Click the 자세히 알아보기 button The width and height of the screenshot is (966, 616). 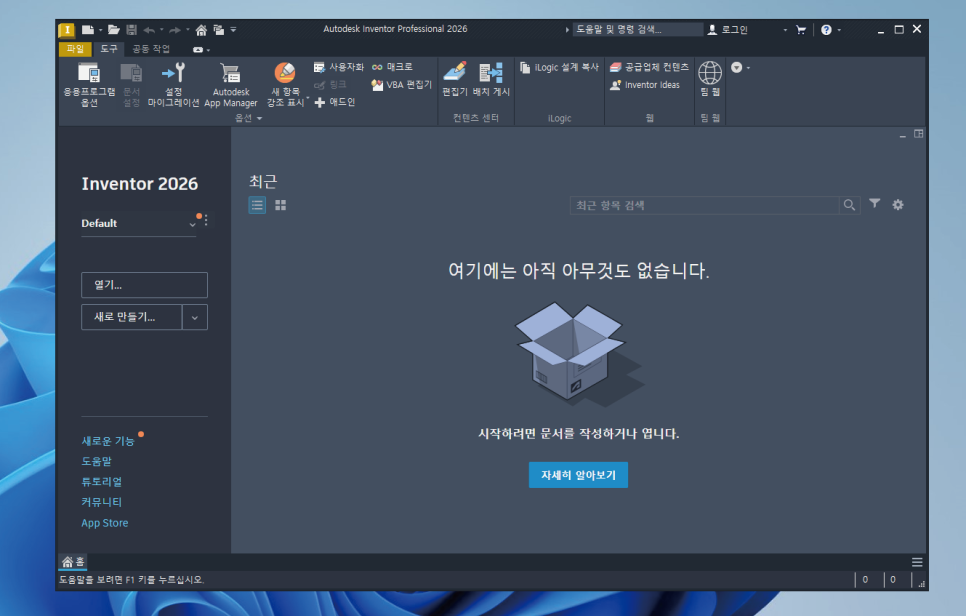[x=578, y=475]
